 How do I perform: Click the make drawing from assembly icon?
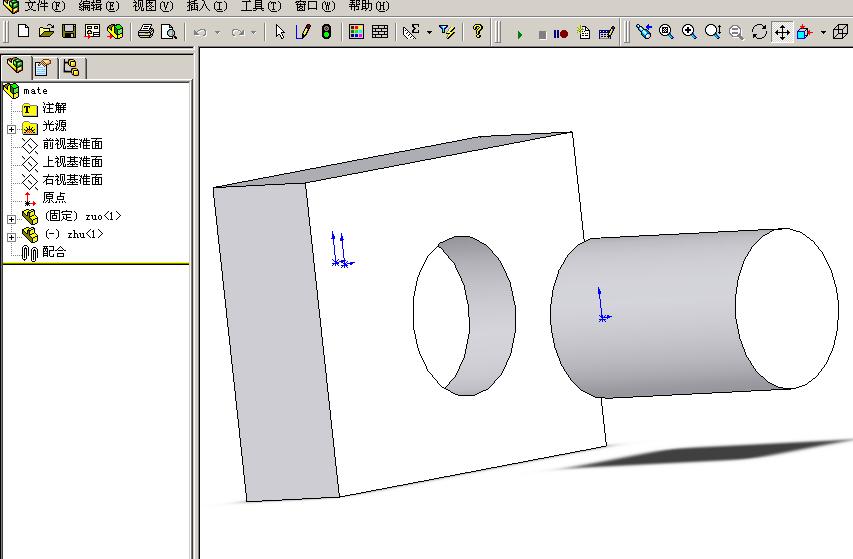(x=92, y=32)
